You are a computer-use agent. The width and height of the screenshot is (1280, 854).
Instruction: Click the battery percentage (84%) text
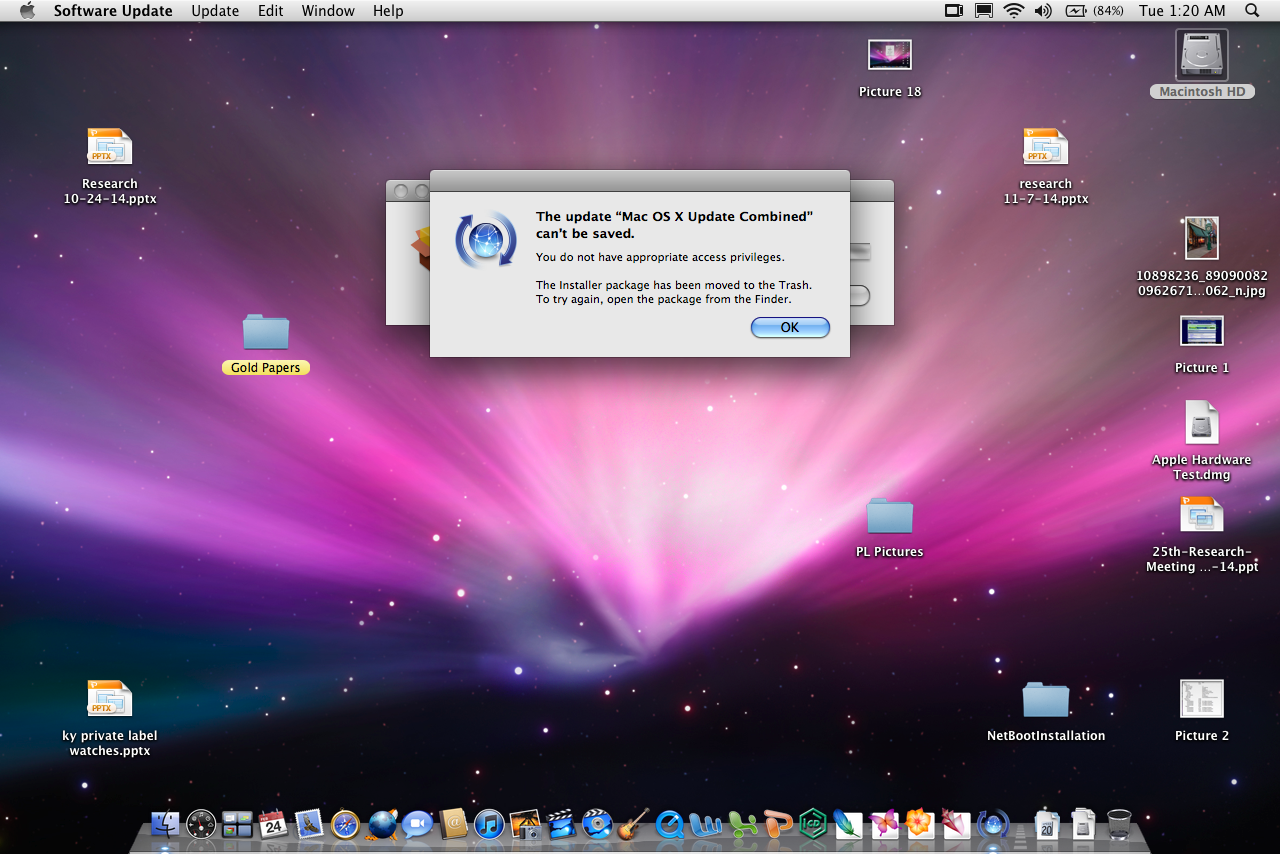click(1108, 11)
